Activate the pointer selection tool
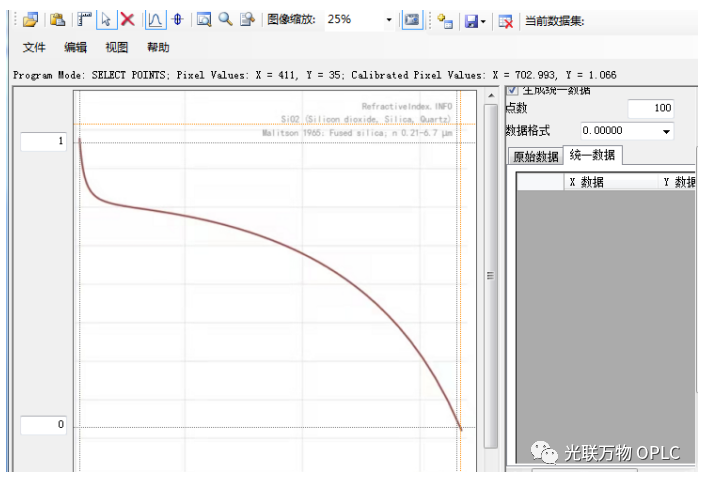 click(106, 19)
